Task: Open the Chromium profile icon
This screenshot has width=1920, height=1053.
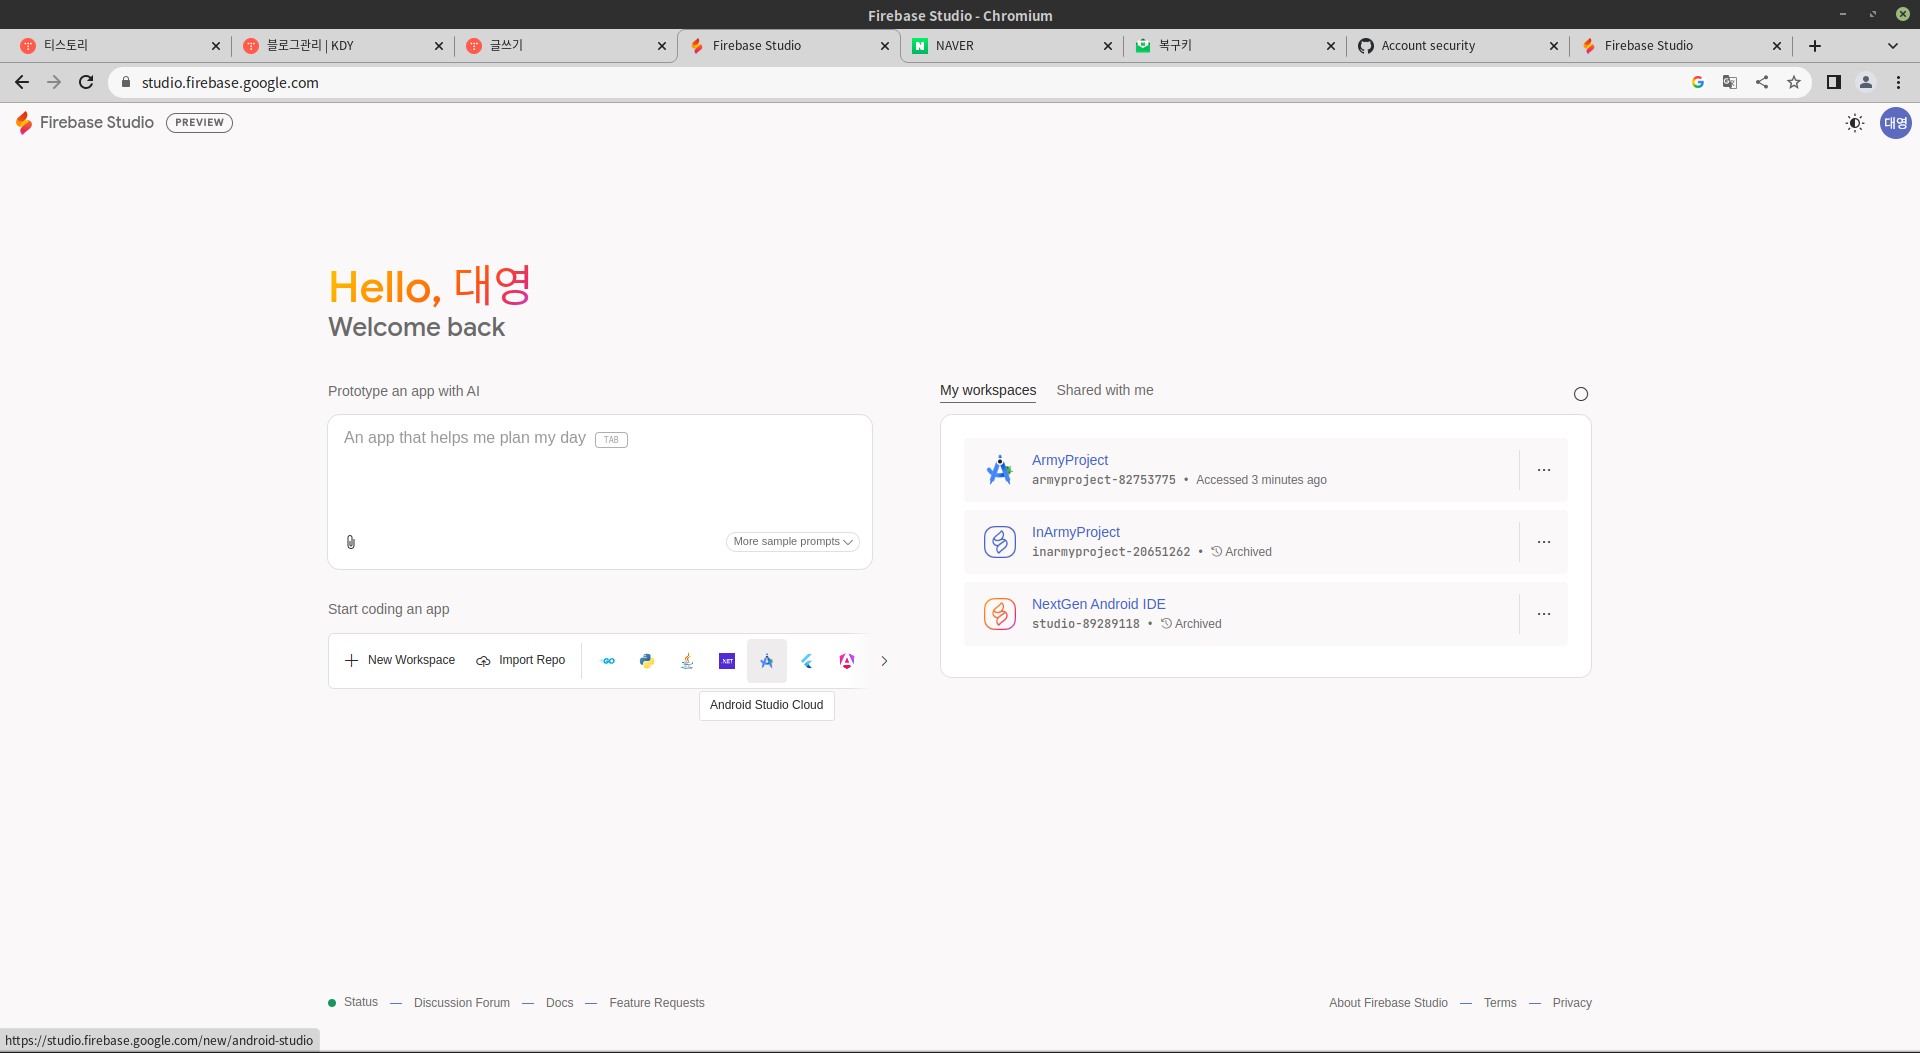Action: pyautogui.click(x=1866, y=82)
